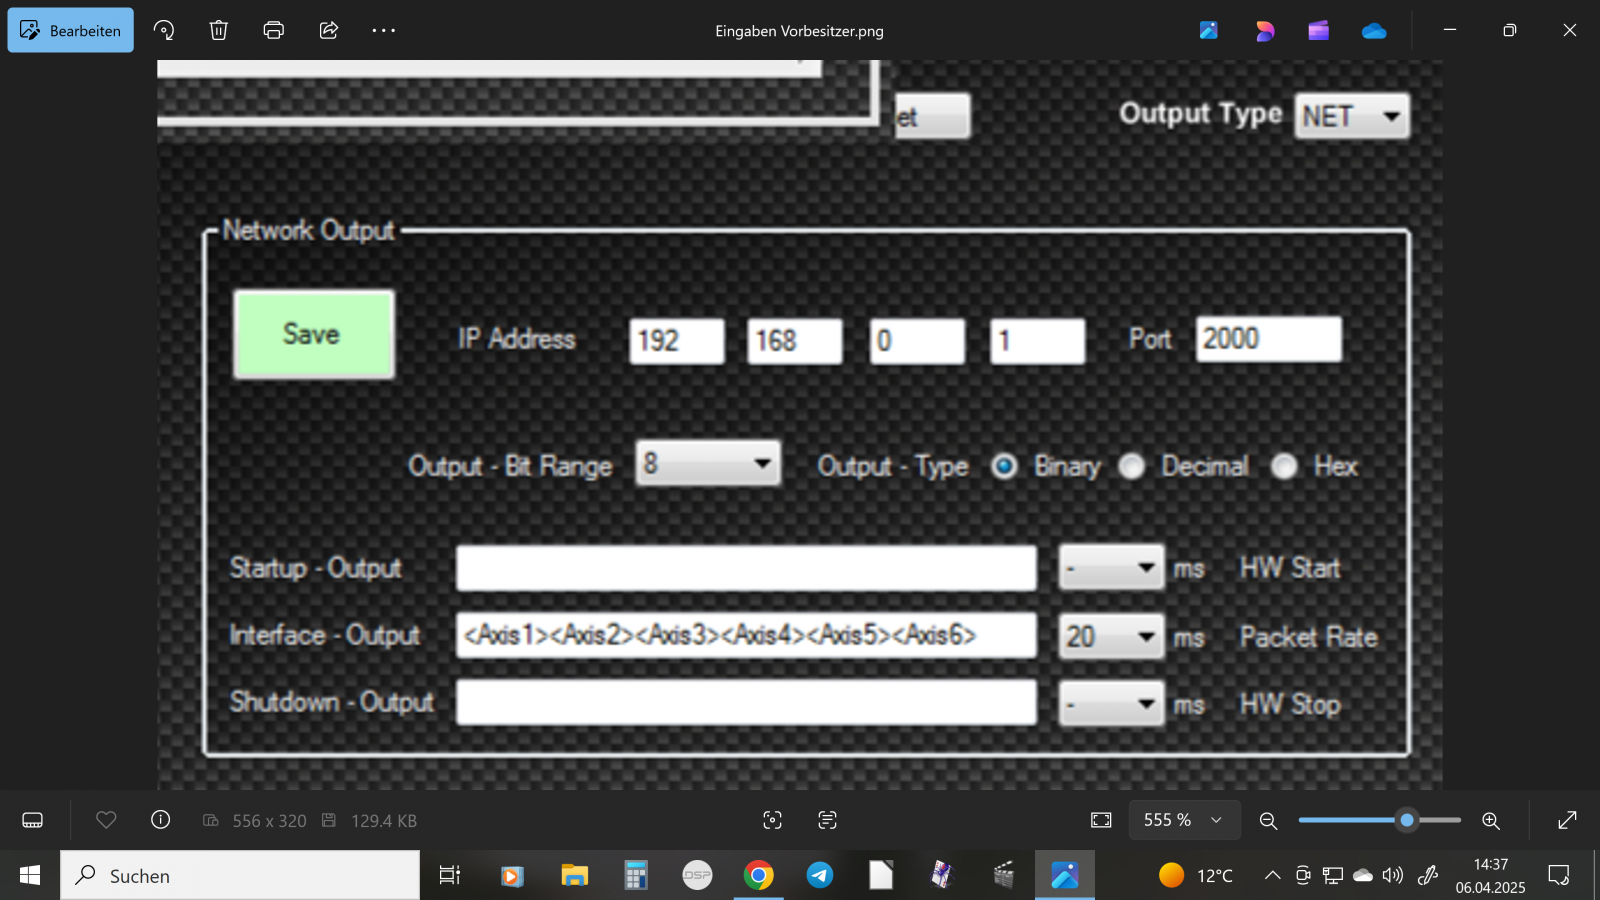Open Google Chrome from the taskbar
The image size is (1600, 900).
click(x=758, y=876)
